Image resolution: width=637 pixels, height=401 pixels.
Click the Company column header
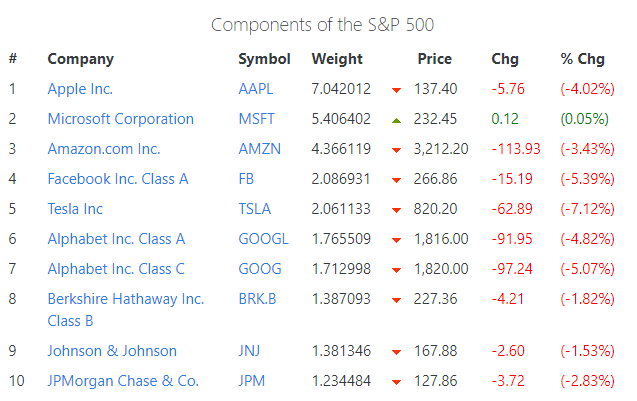(80, 59)
